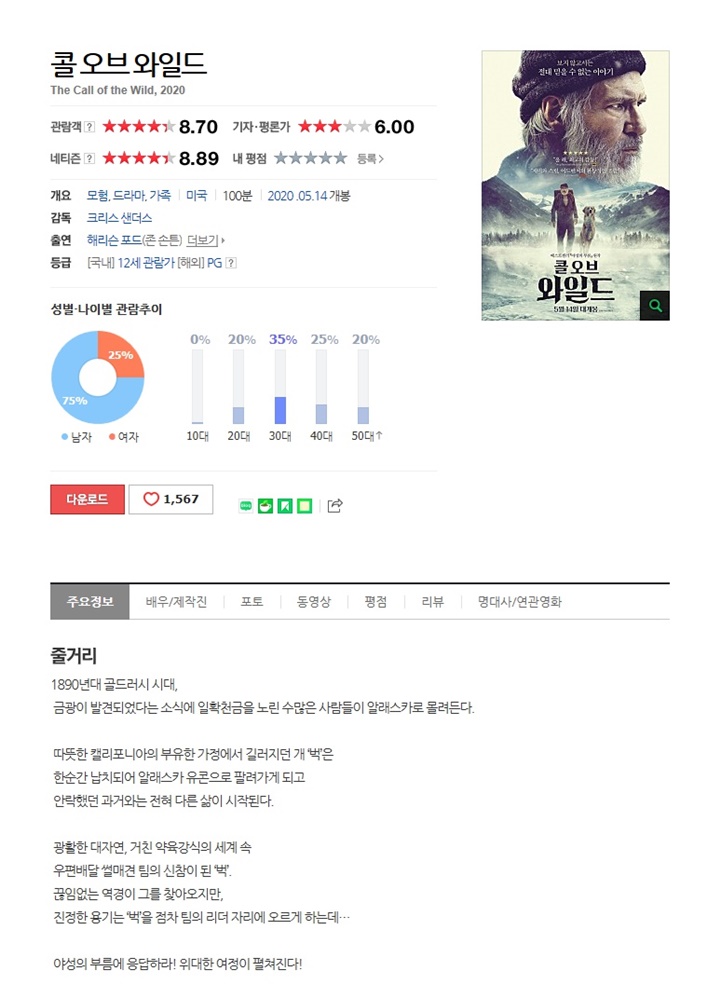Open the external share arrow icon

tap(335, 505)
